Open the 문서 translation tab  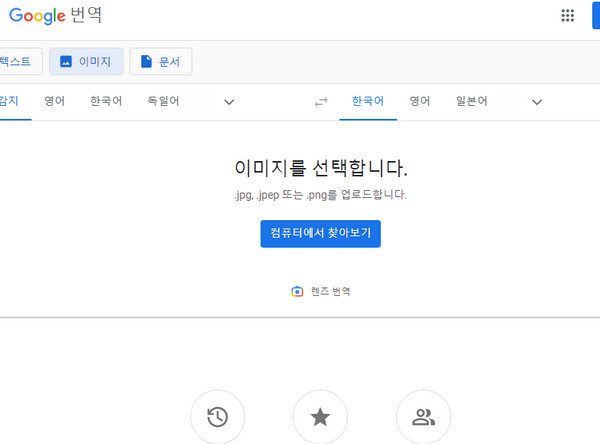tap(161, 61)
